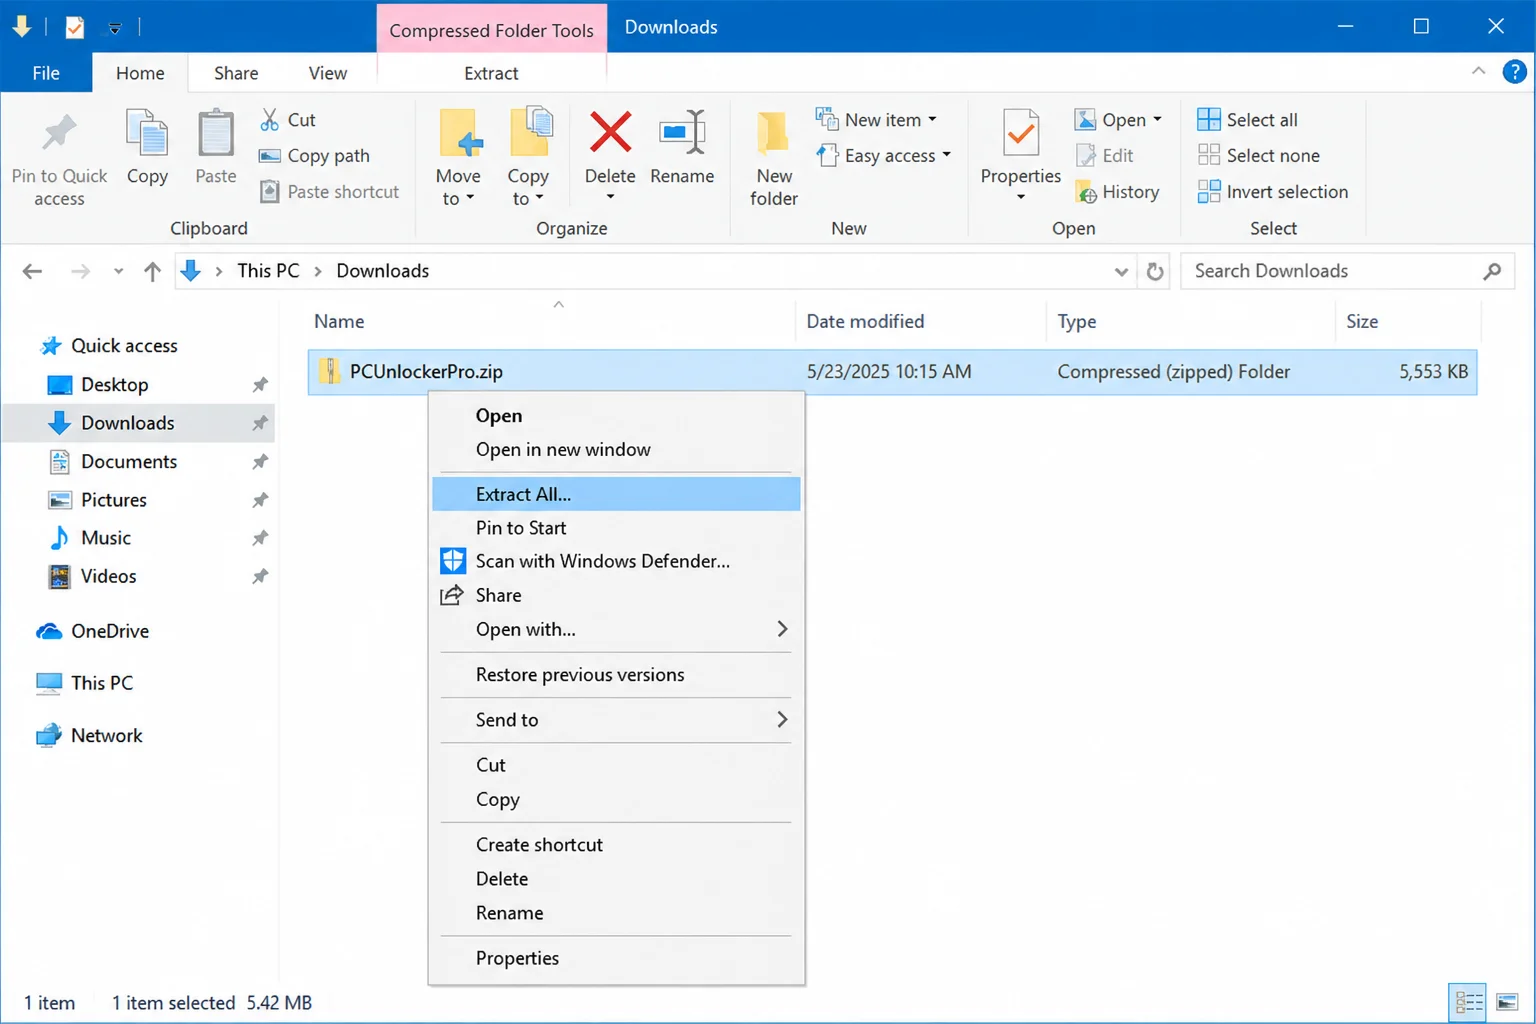Switch to Details view icon in status bar

[x=1469, y=1001]
